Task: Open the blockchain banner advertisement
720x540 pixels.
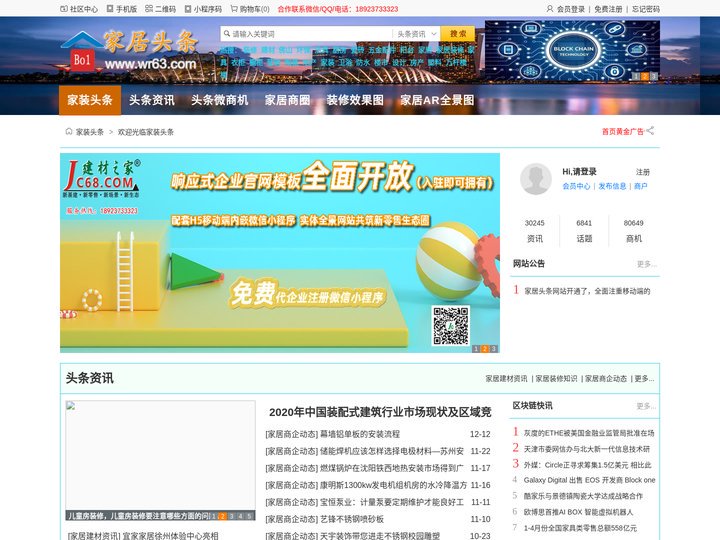Action: [572, 51]
